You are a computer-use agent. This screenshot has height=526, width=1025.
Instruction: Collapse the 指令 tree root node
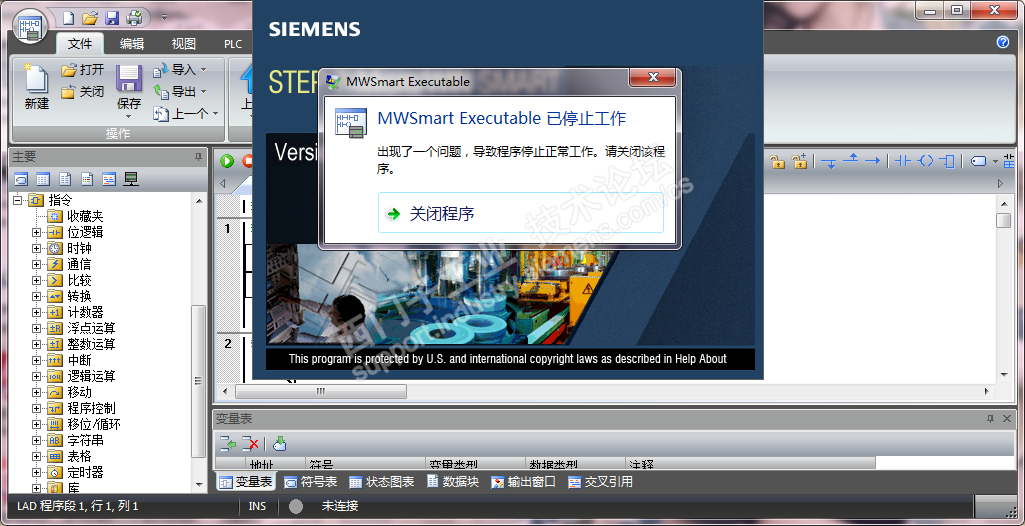pos(18,200)
